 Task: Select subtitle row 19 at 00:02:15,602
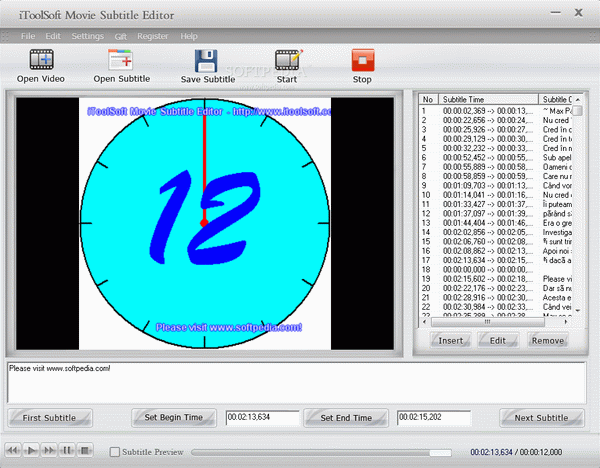click(496, 279)
